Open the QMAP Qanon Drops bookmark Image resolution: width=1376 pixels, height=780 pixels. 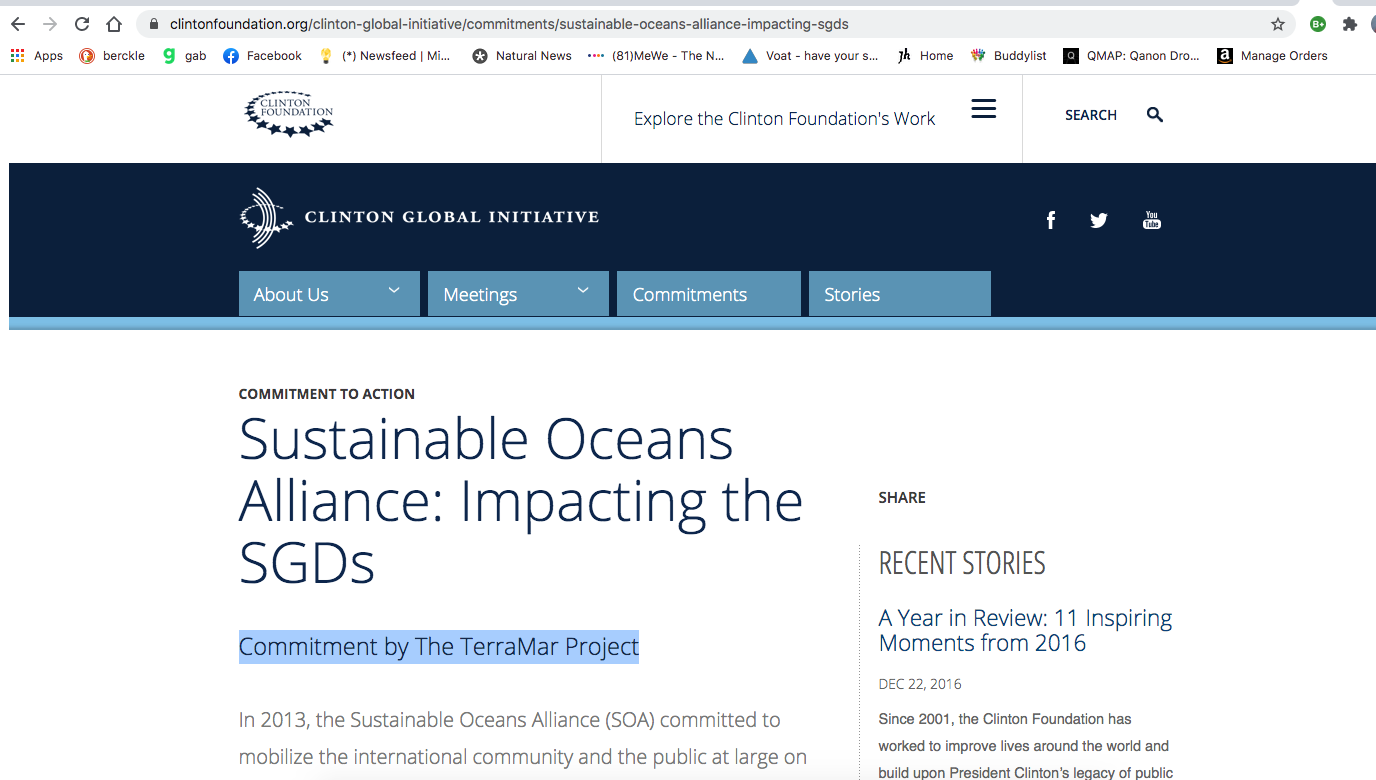click(1131, 56)
